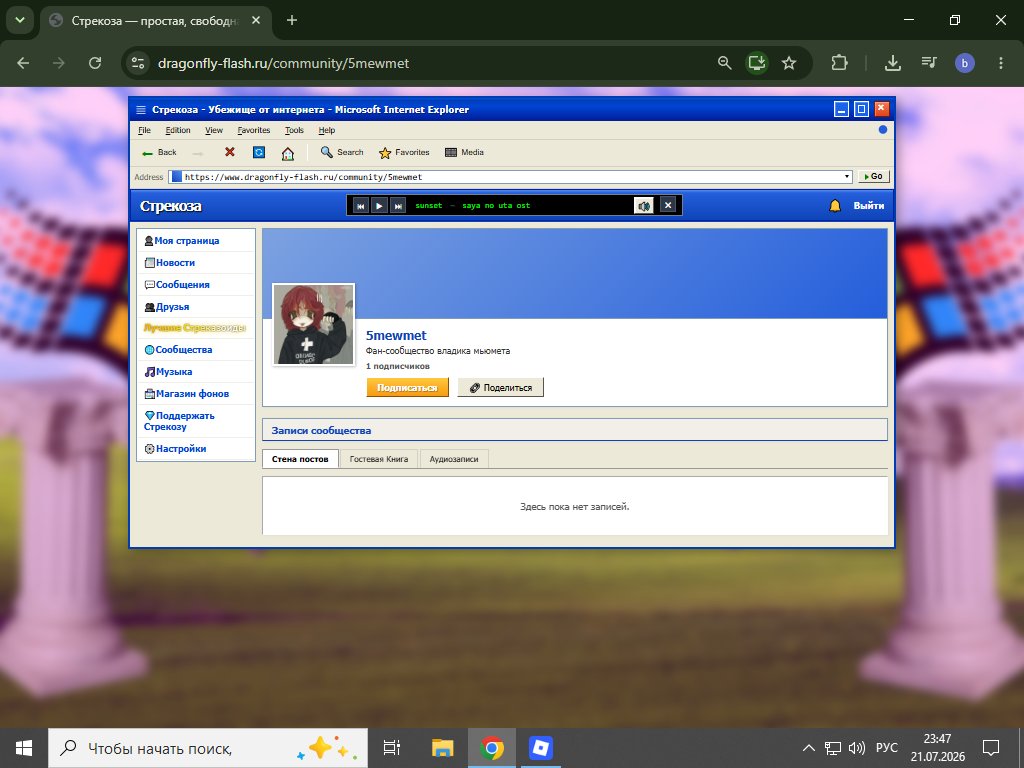Open the Edition menu
The height and width of the screenshot is (768, 1024).
tap(178, 131)
